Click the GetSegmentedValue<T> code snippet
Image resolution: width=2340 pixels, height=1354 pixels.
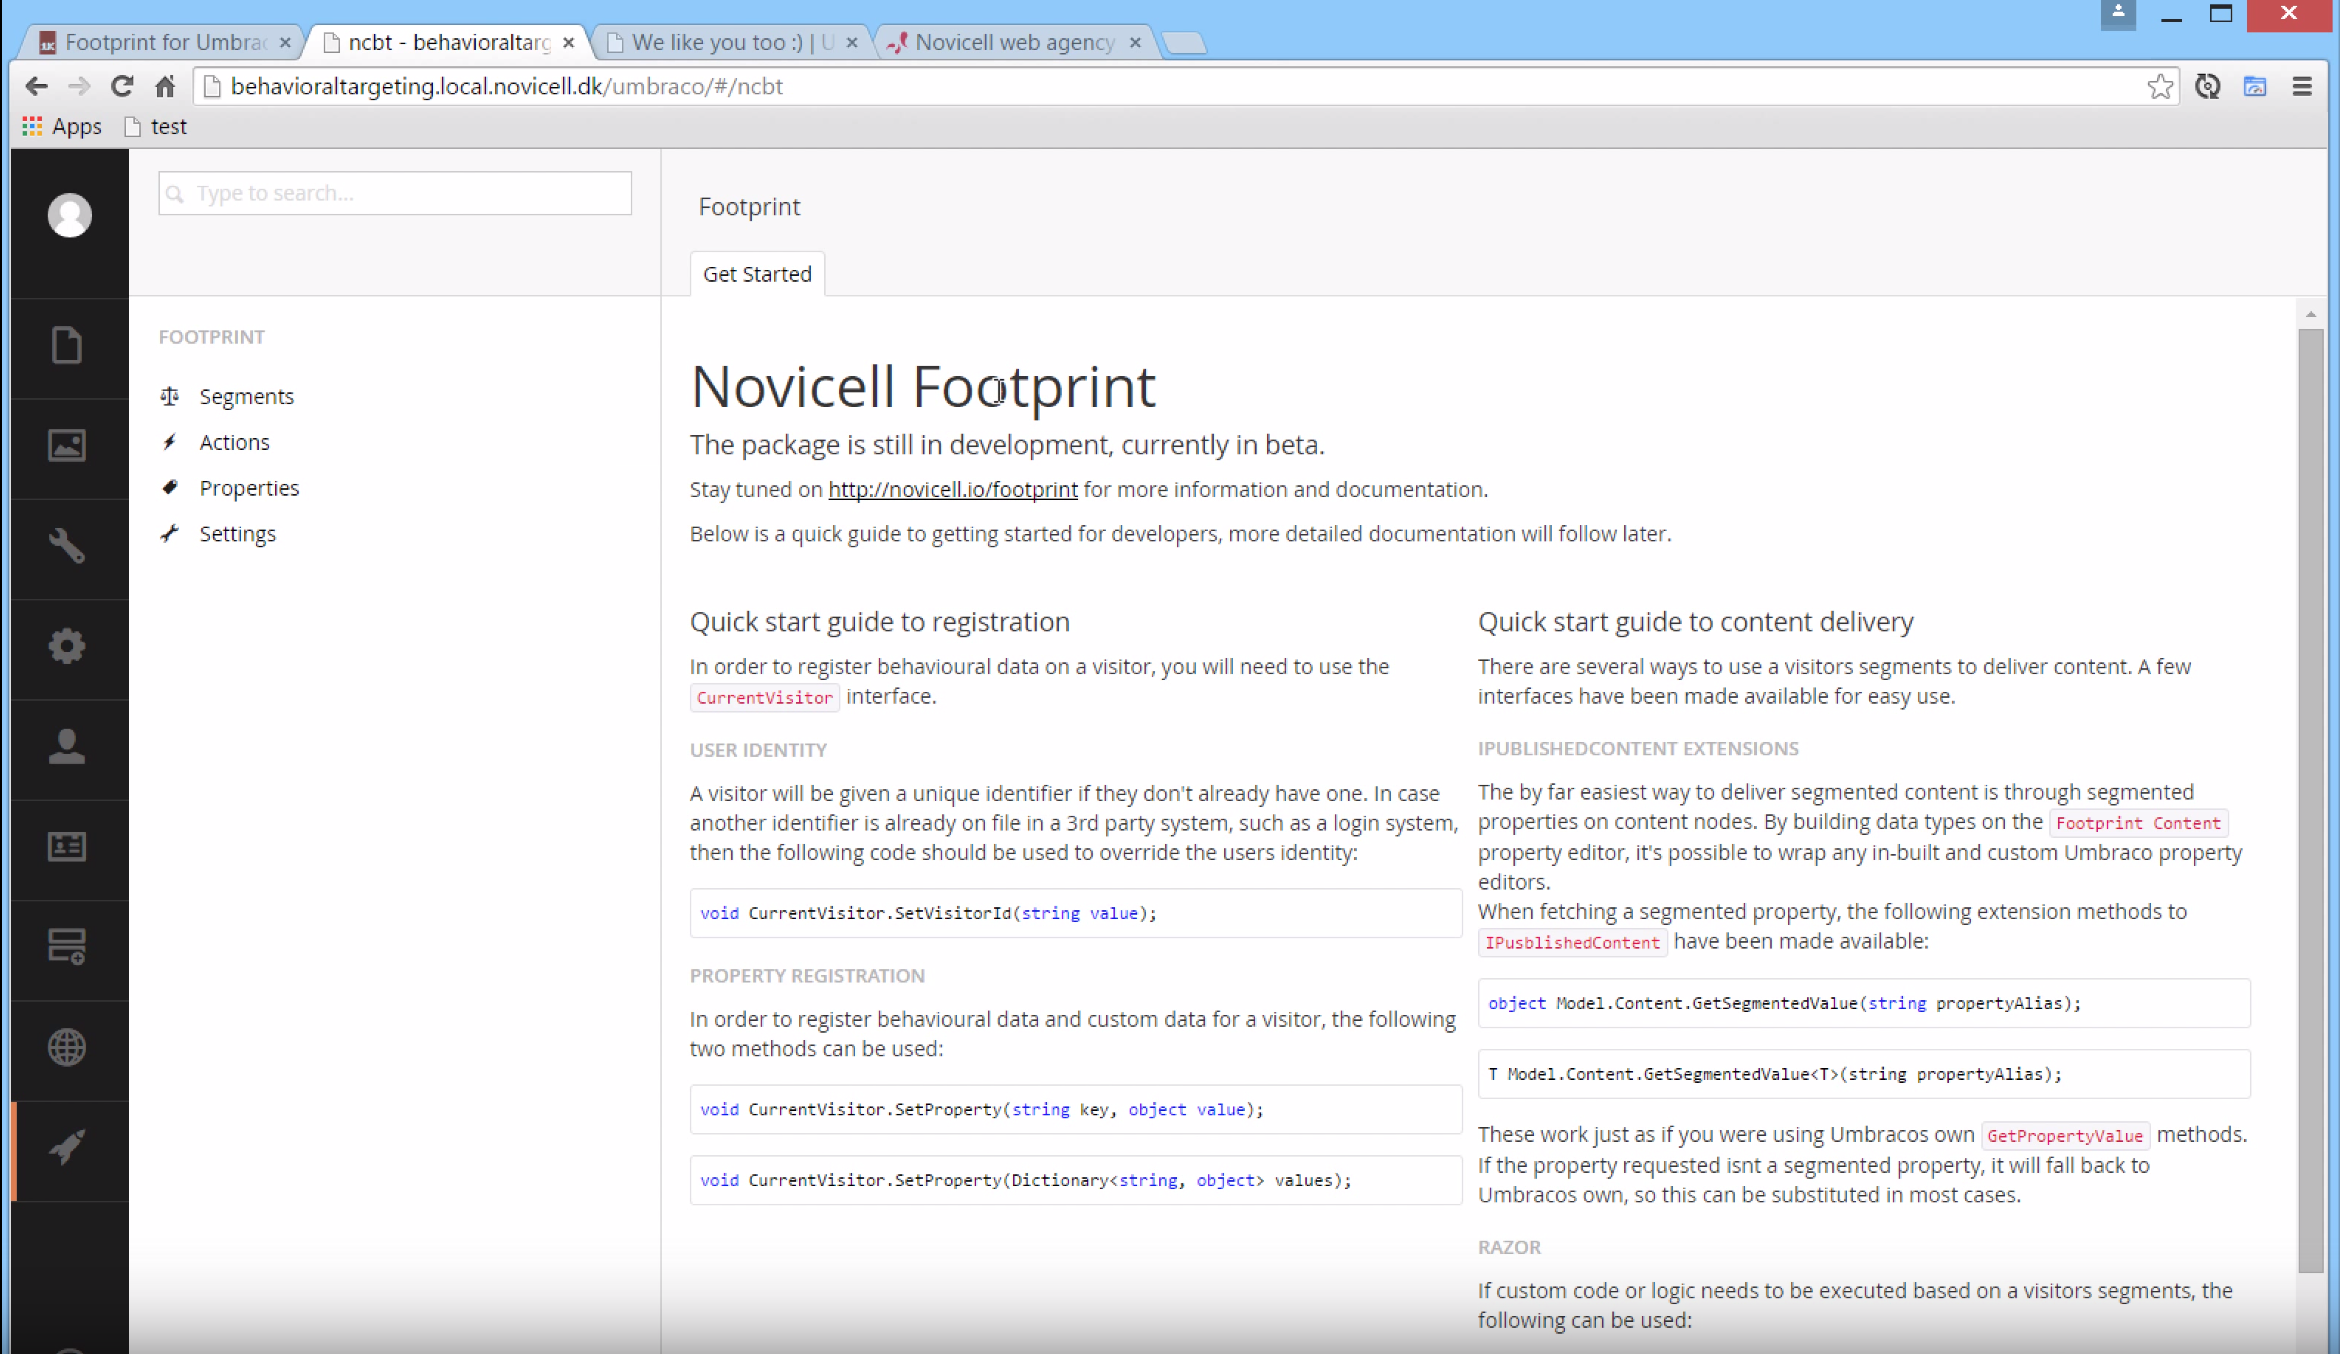click(1864, 1074)
